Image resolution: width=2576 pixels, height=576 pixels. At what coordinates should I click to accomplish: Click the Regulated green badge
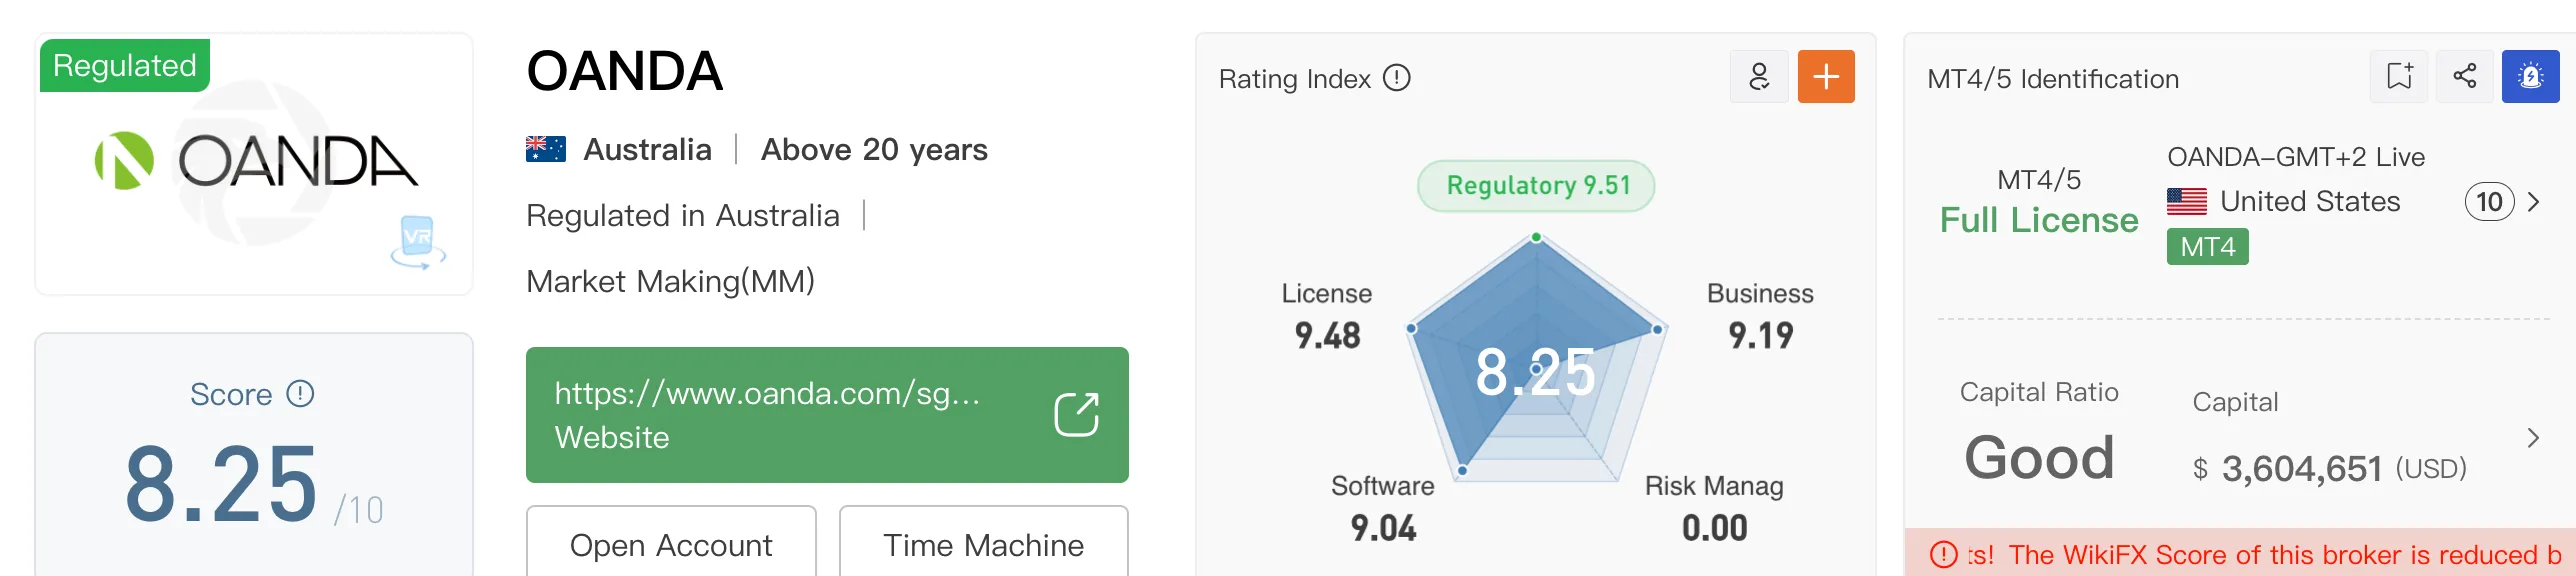pyautogui.click(x=125, y=66)
